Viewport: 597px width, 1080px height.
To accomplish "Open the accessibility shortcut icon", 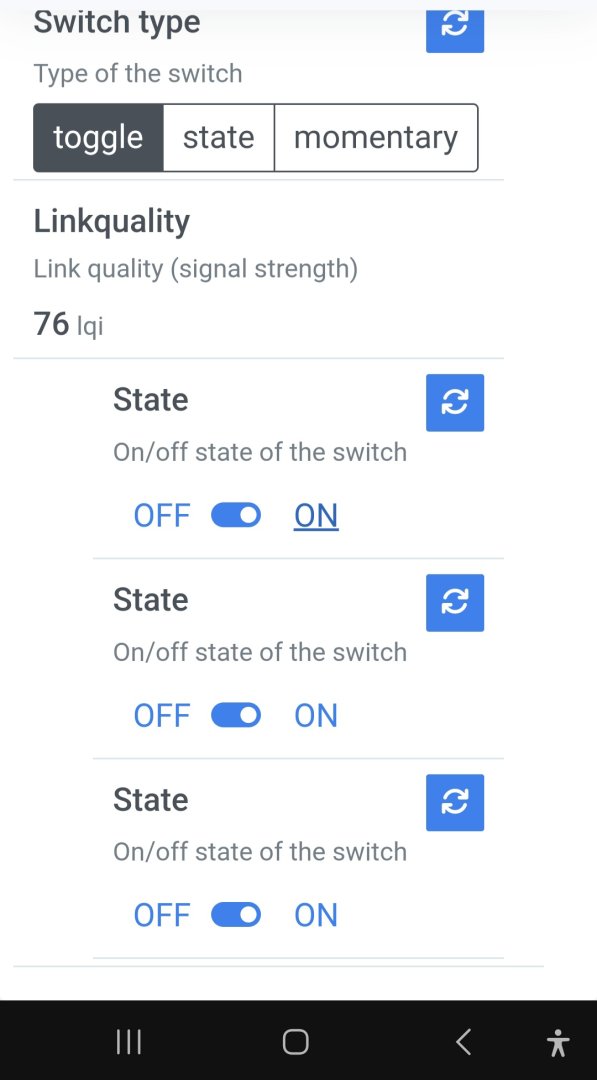I will [x=558, y=1042].
